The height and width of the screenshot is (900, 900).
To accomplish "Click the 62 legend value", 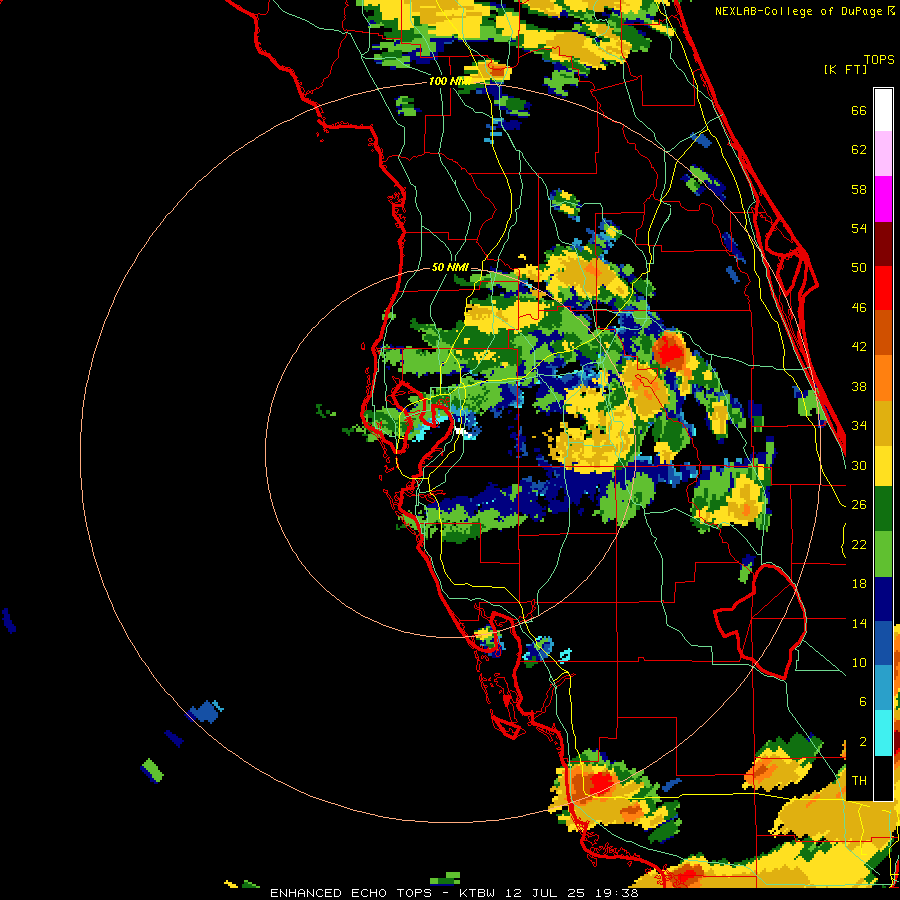I will click(859, 150).
